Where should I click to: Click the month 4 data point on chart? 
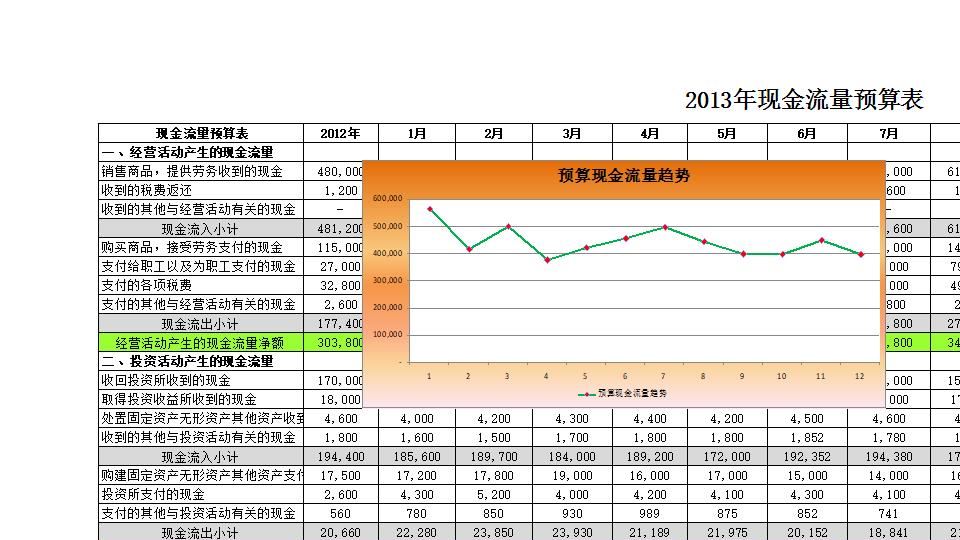[x=547, y=260]
